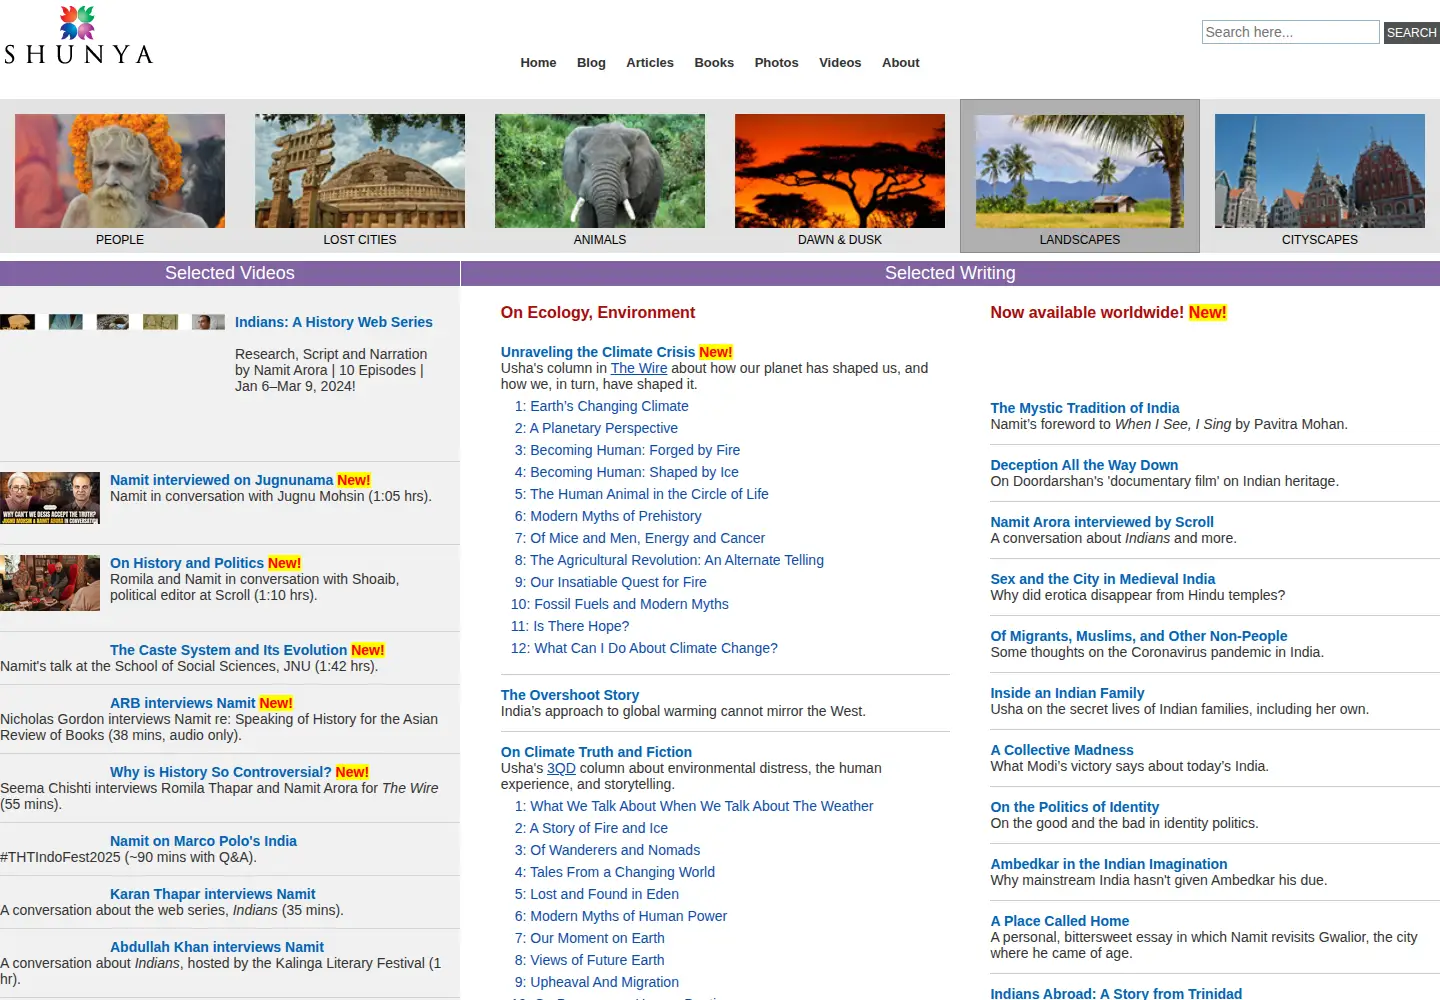
Task: Go to the Blog page
Action: (591, 63)
